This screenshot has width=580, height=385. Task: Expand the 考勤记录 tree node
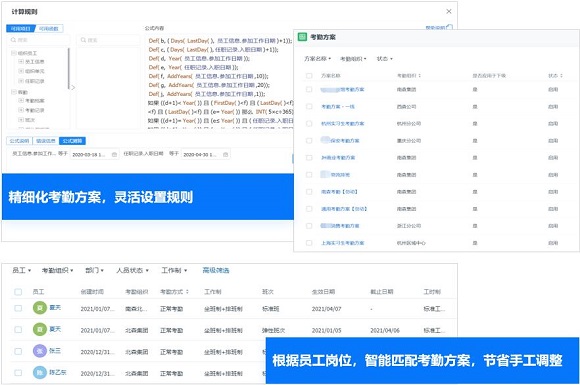tap(21, 110)
